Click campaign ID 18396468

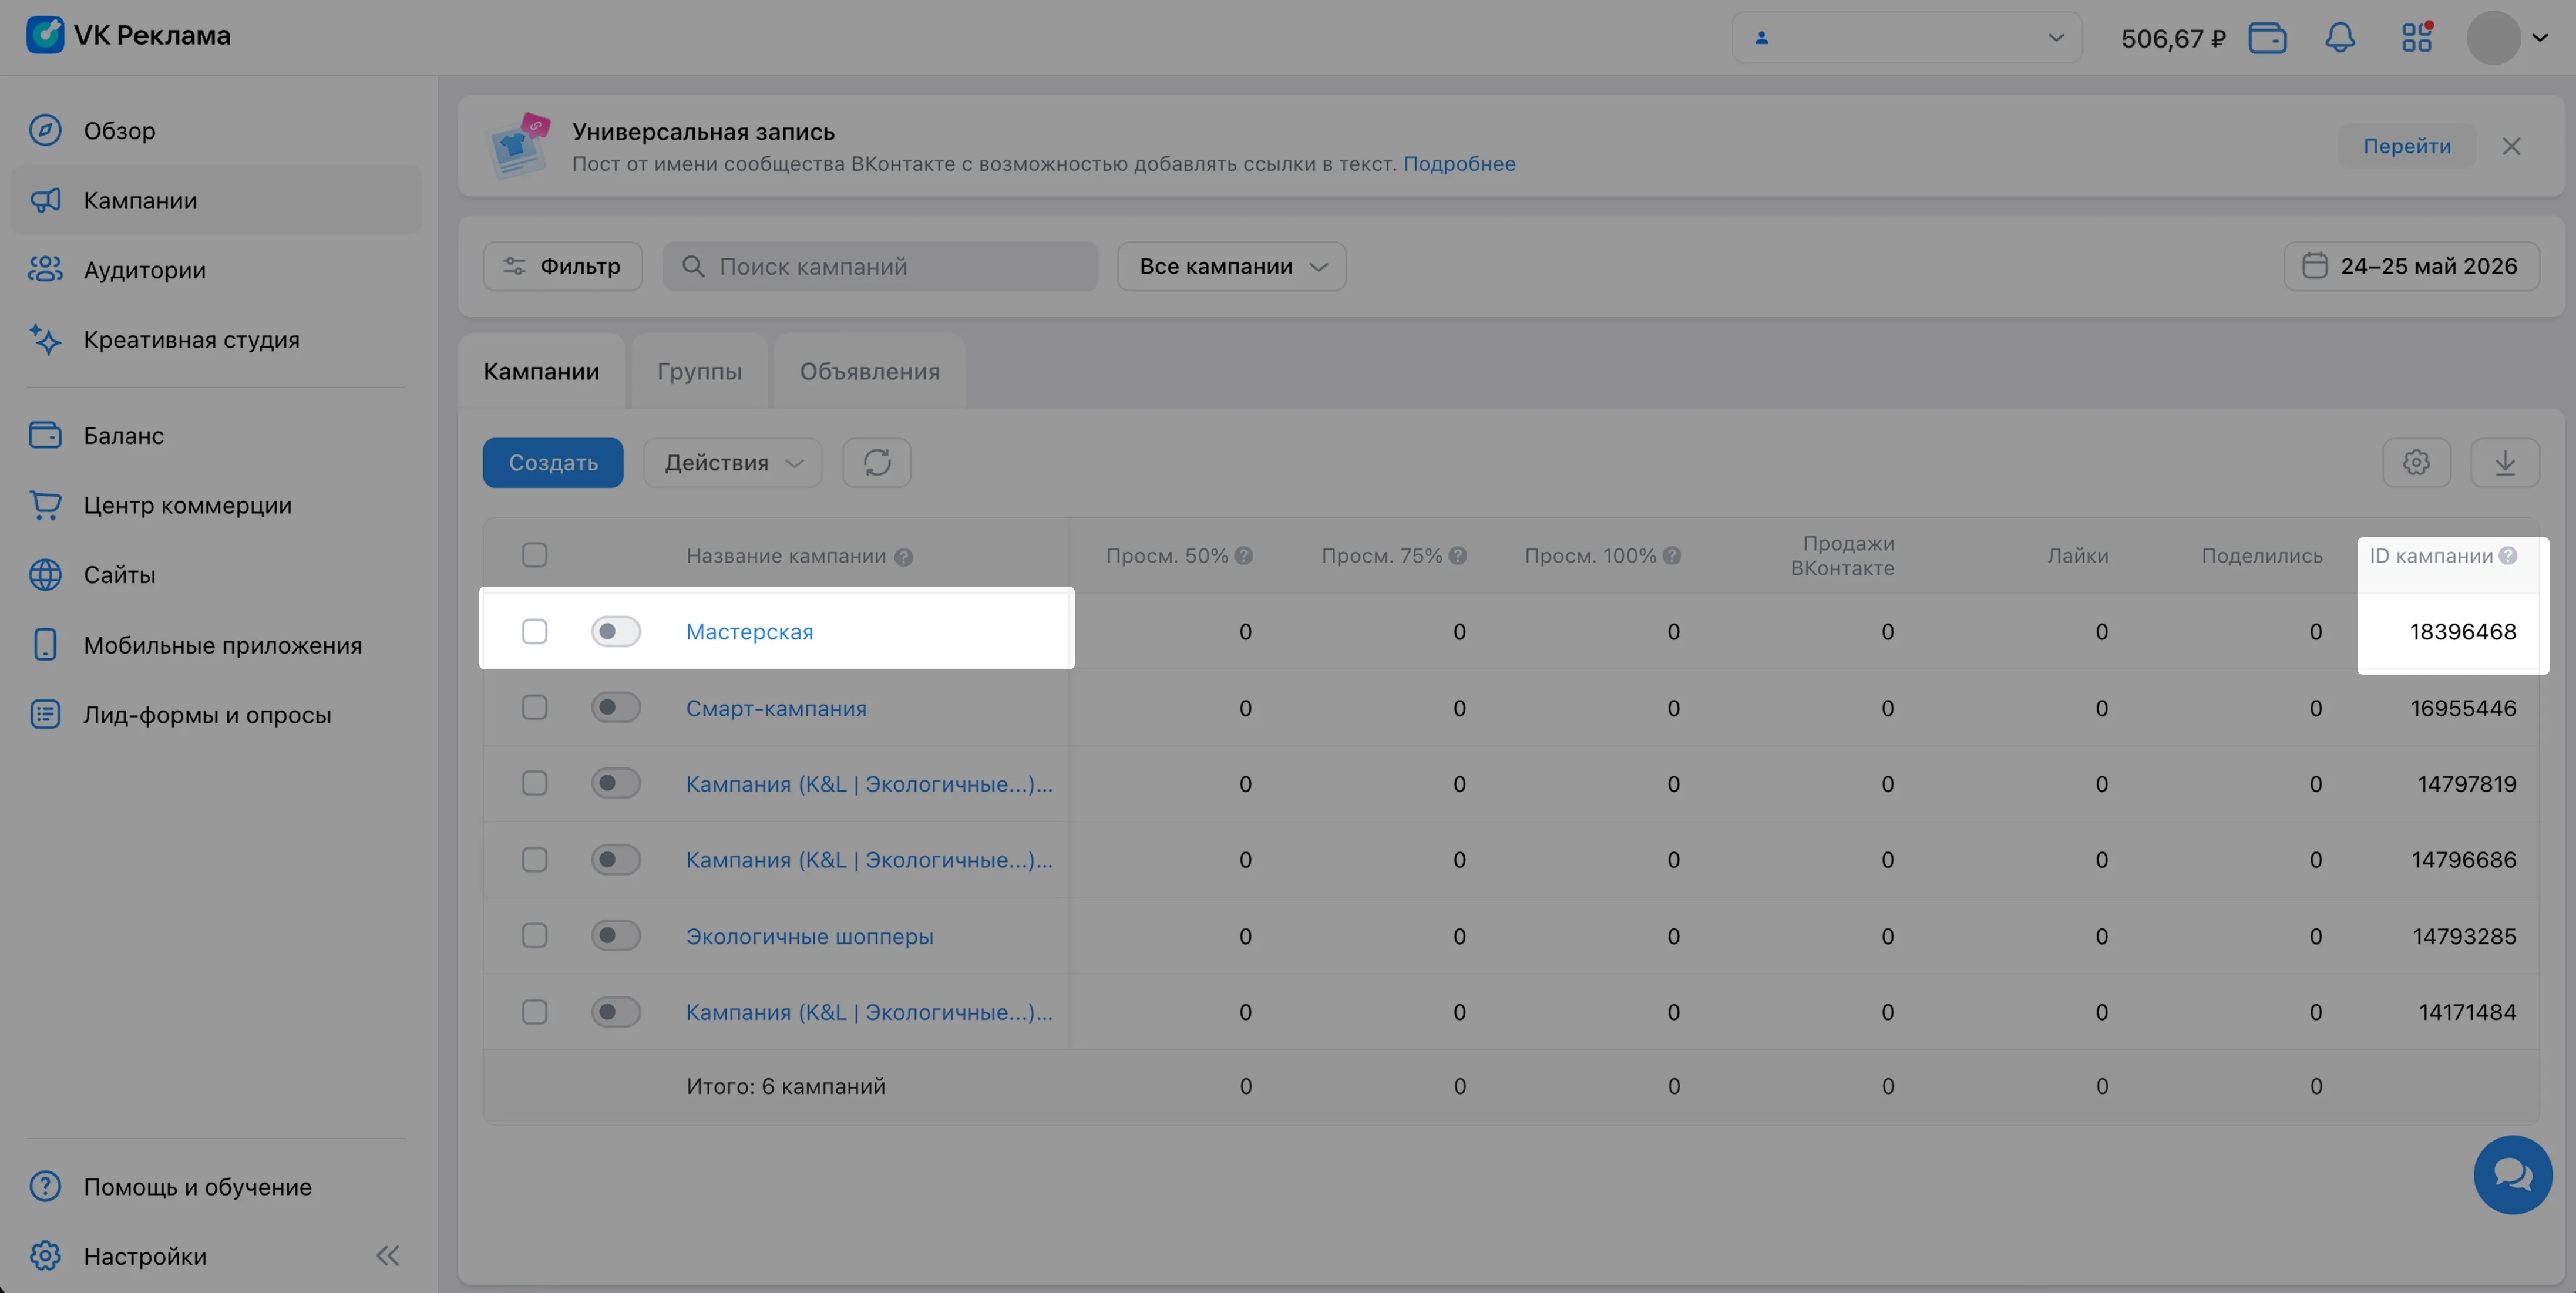coord(2462,632)
